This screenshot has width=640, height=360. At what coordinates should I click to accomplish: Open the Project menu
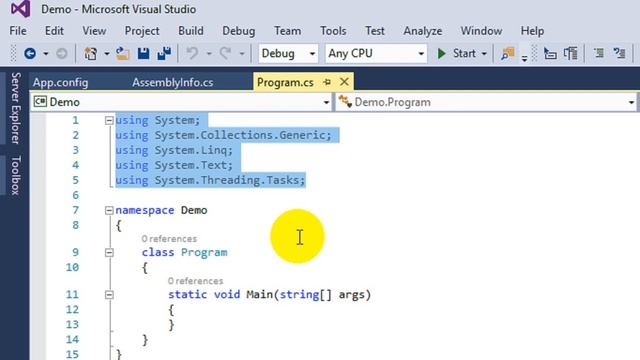142,31
